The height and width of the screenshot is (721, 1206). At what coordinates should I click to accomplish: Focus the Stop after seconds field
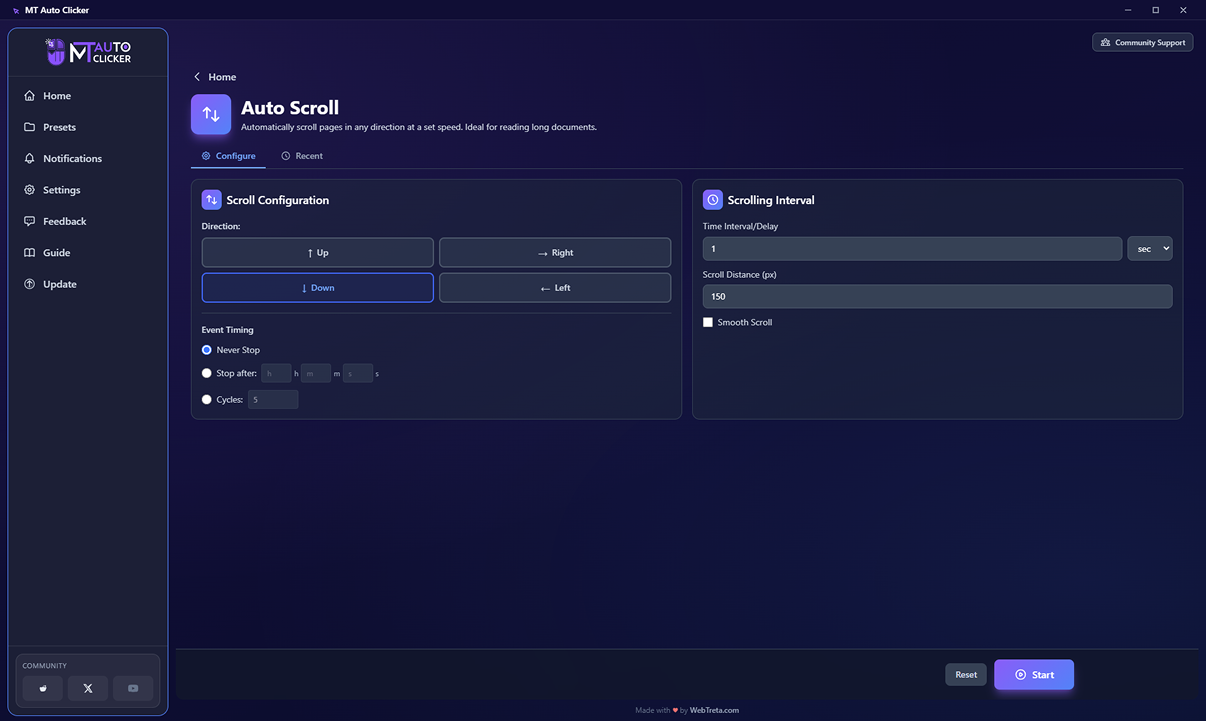(358, 373)
